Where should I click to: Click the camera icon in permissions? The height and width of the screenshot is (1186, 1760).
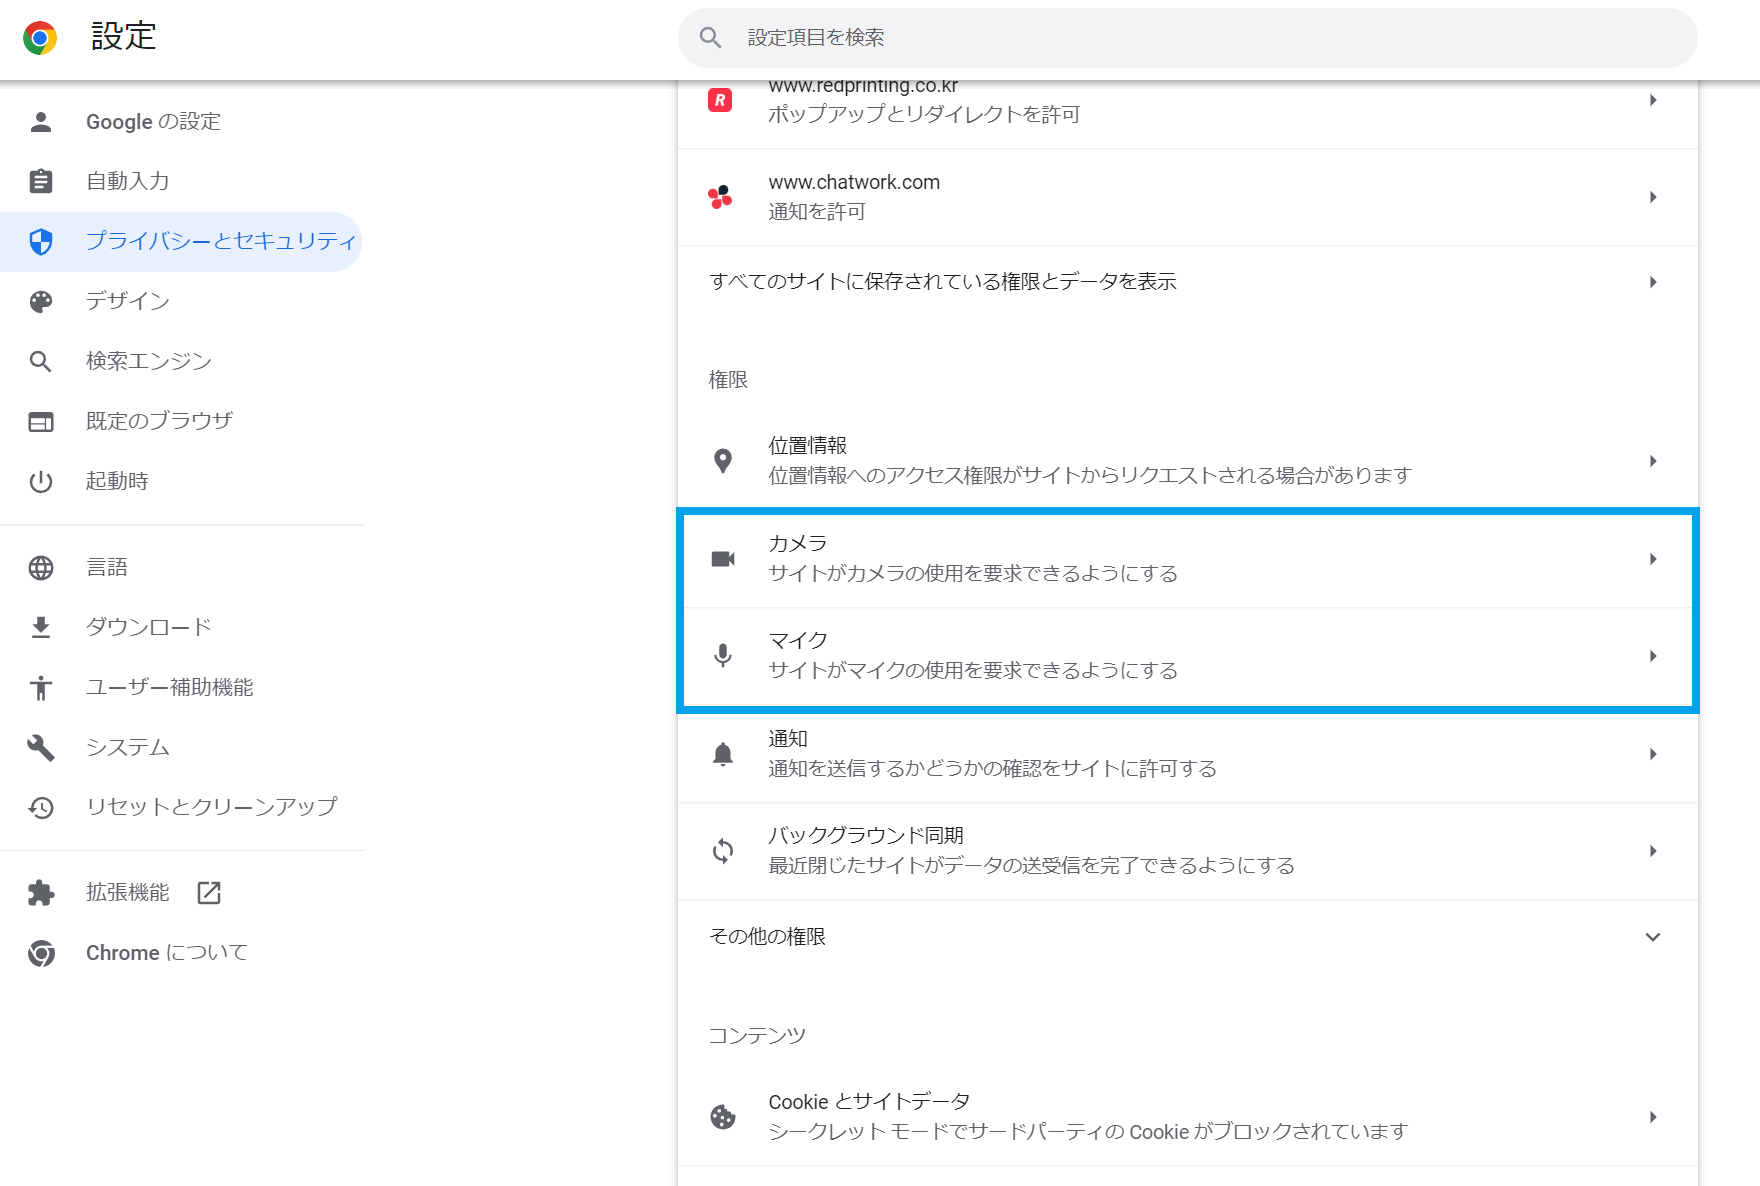pos(723,560)
